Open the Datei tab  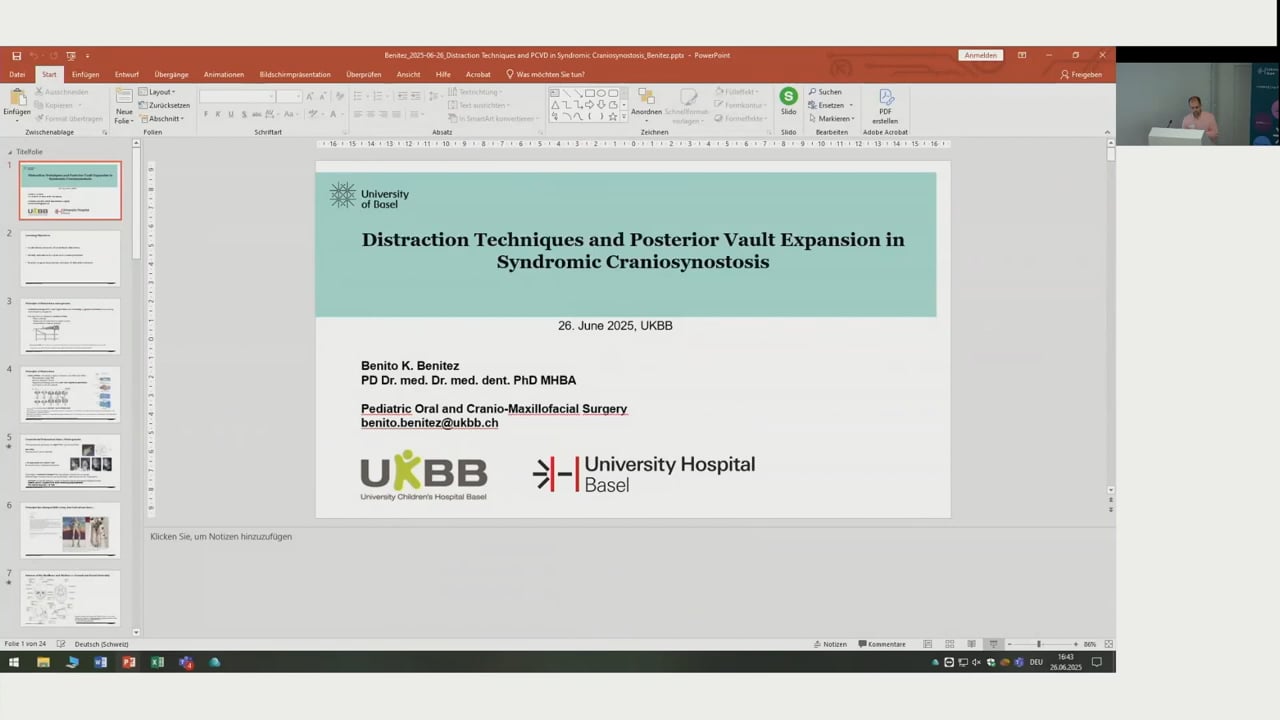(x=17, y=74)
